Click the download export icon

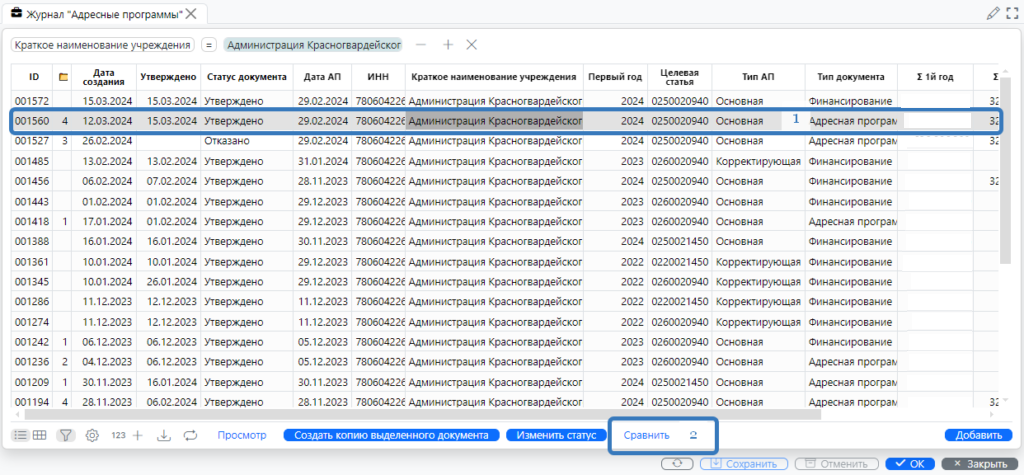pyautogui.click(x=164, y=436)
